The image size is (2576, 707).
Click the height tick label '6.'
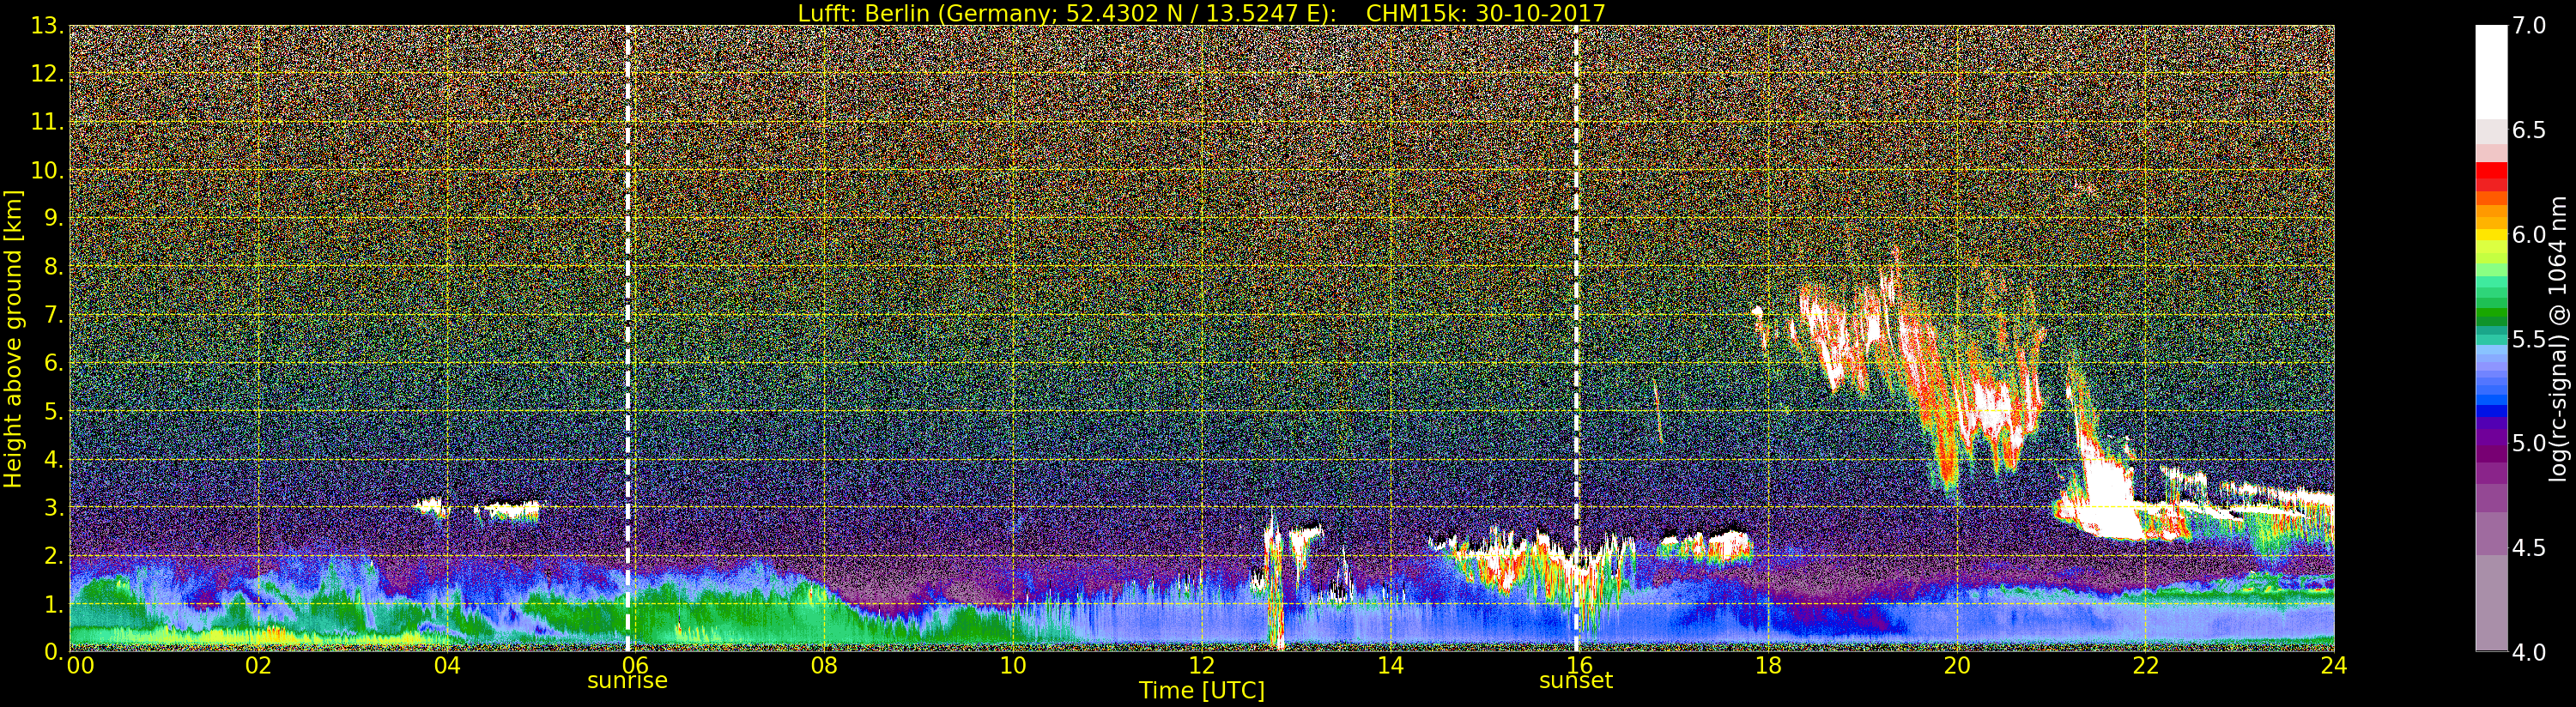click(53, 363)
